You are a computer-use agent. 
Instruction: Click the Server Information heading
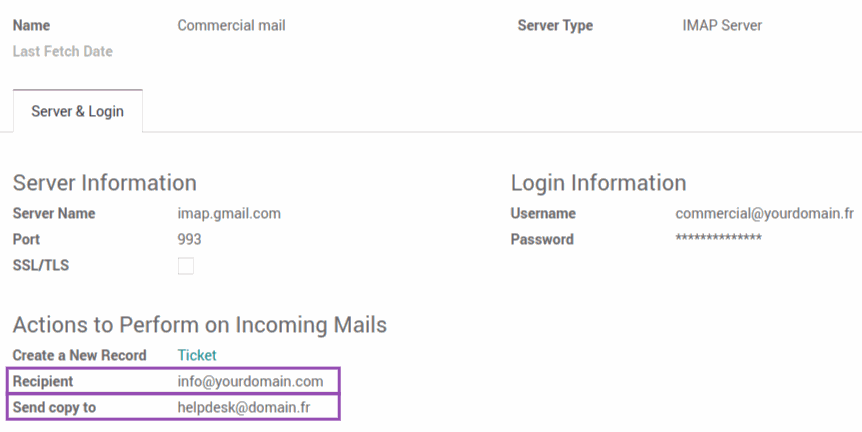[104, 182]
